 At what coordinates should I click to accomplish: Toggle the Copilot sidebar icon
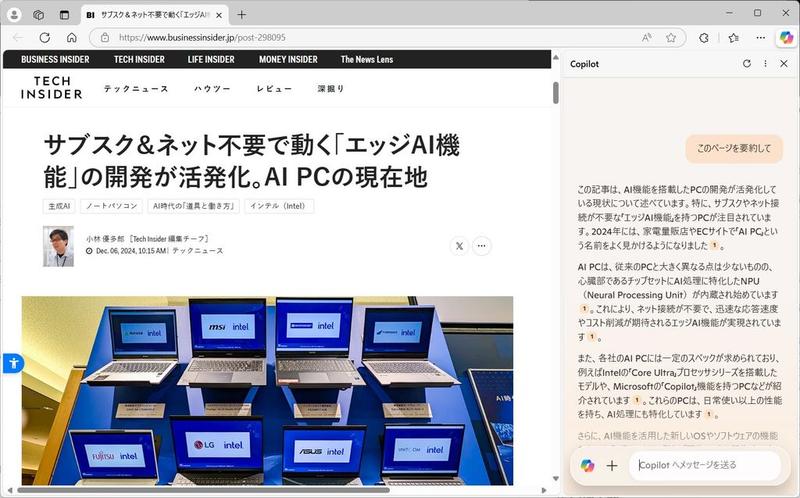(x=786, y=37)
